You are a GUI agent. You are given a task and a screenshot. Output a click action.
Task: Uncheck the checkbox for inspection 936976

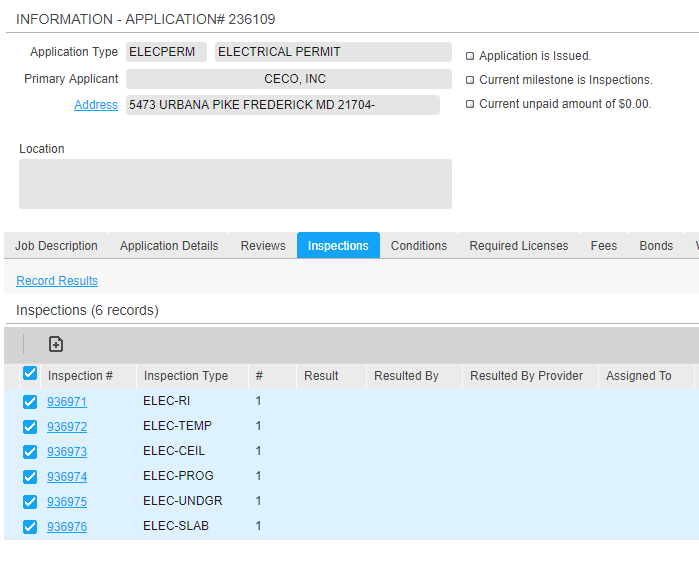(x=30, y=527)
